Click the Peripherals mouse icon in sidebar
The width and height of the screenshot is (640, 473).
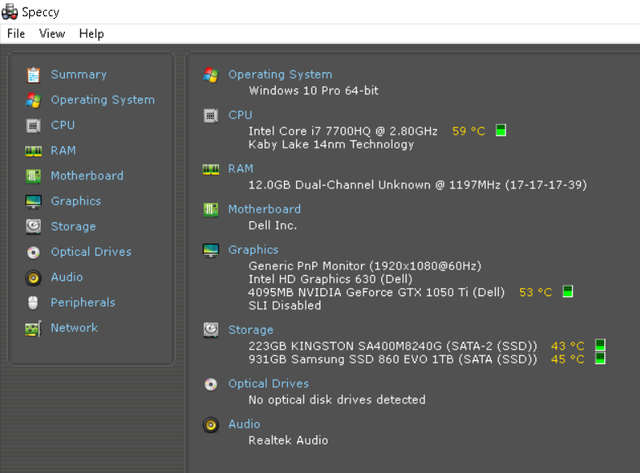33,303
